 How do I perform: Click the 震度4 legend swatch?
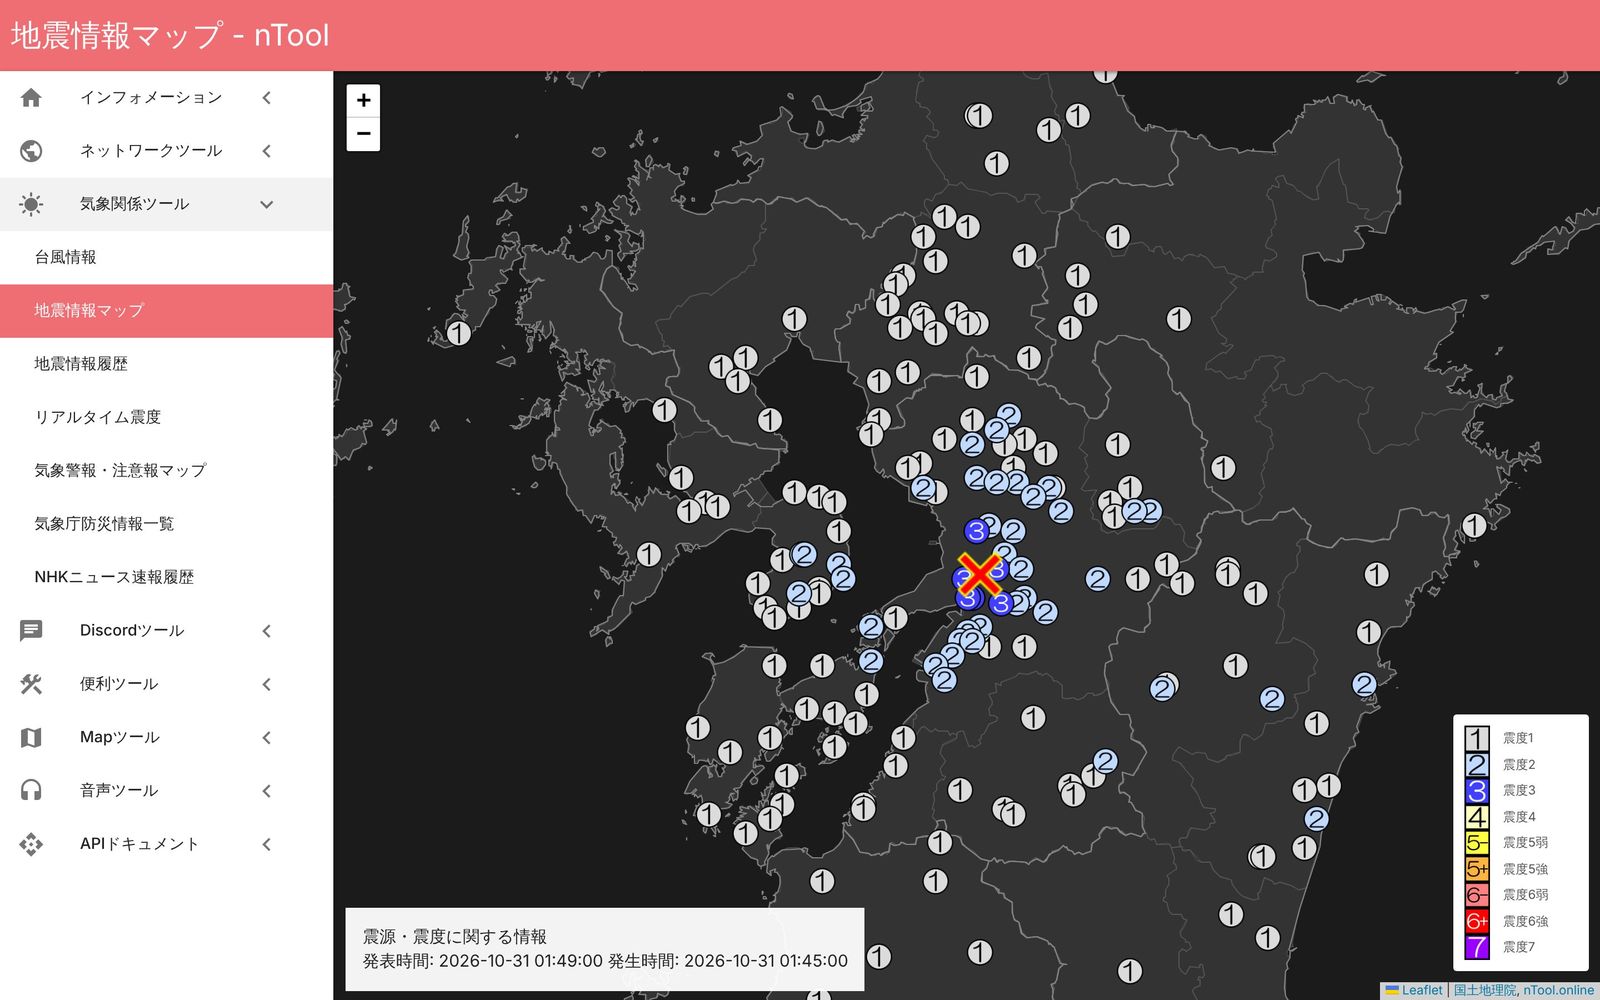[x=1477, y=817]
